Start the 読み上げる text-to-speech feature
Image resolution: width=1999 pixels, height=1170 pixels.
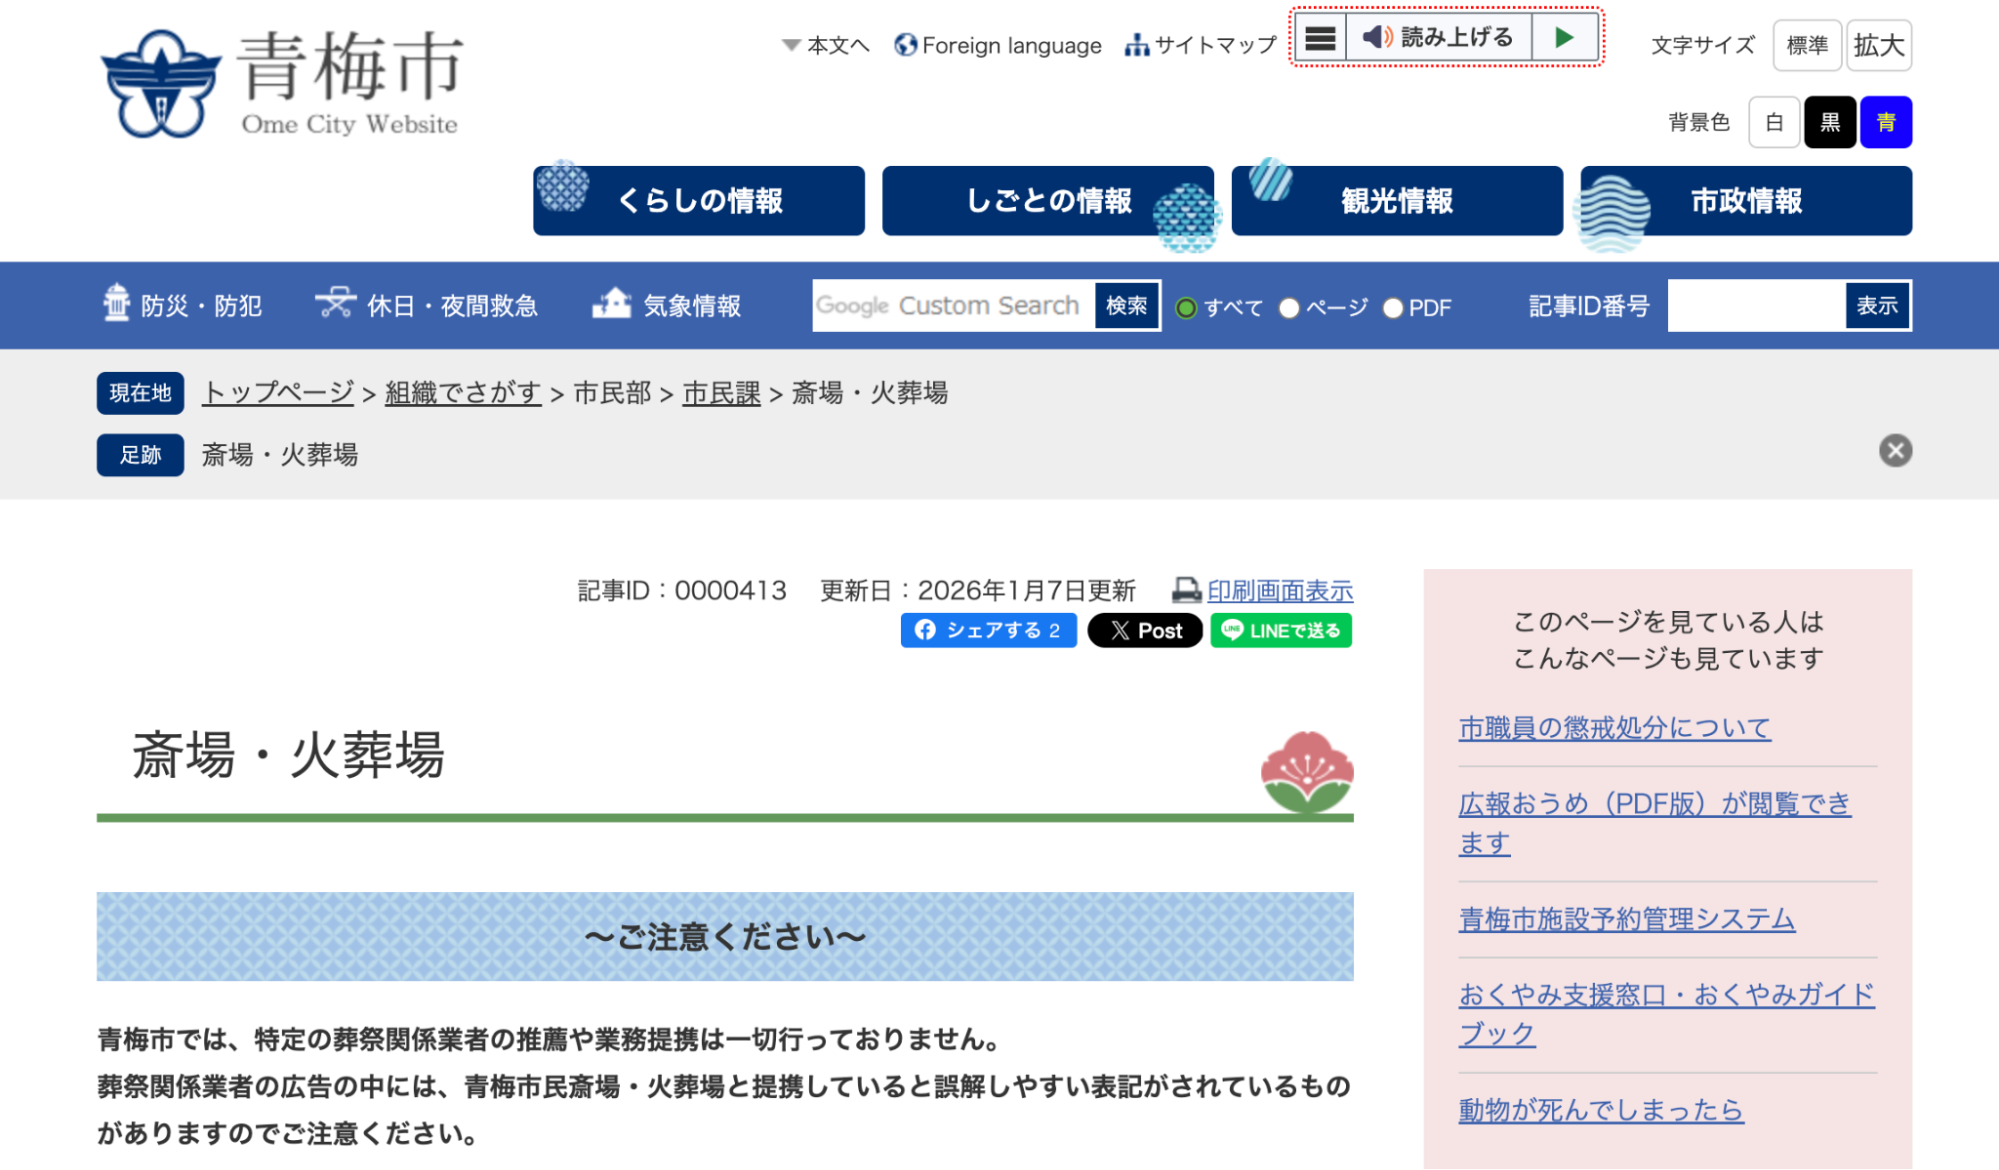click(x=1438, y=37)
